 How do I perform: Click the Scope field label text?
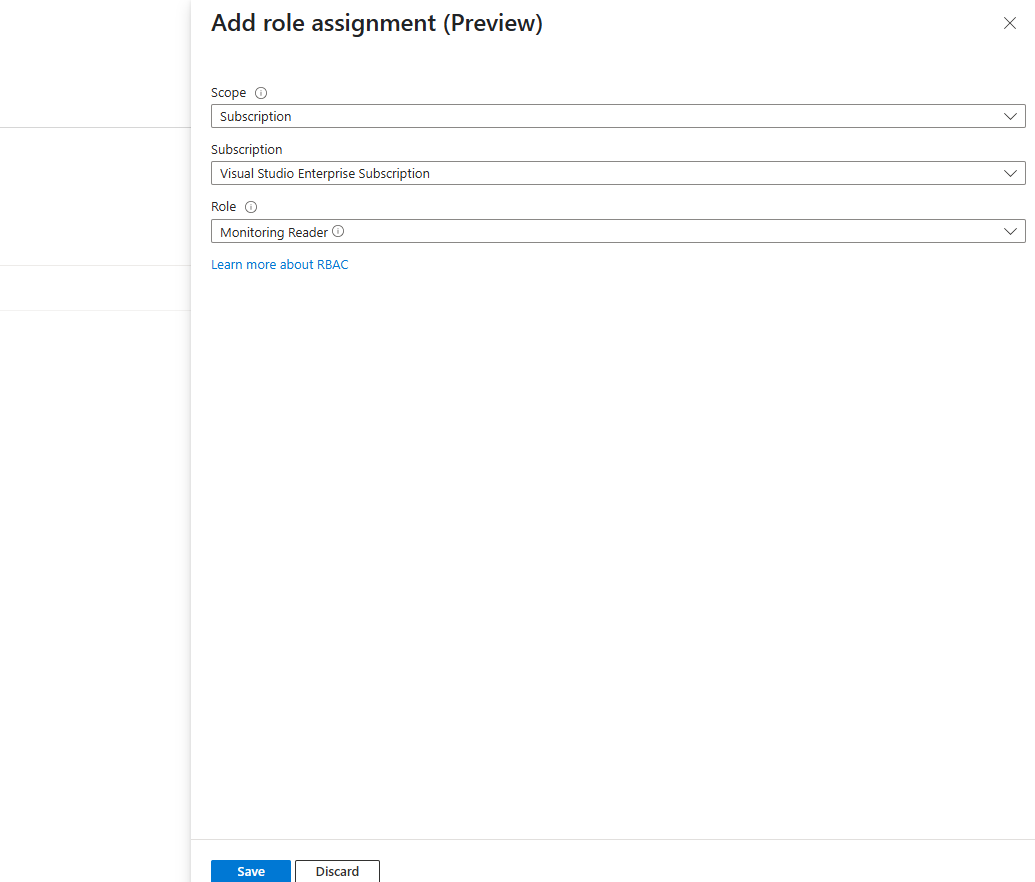[228, 93]
